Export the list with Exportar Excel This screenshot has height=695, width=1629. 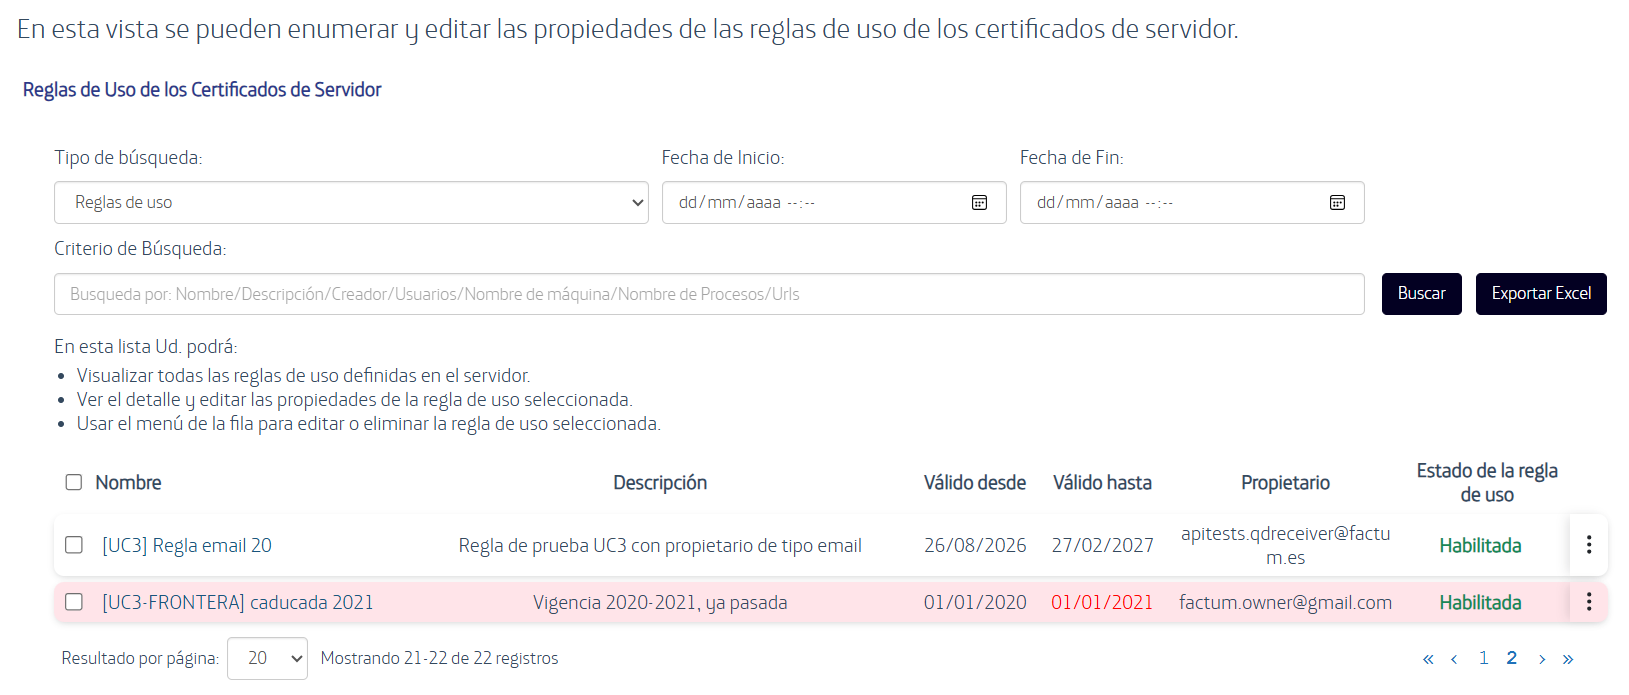(1541, 294)
